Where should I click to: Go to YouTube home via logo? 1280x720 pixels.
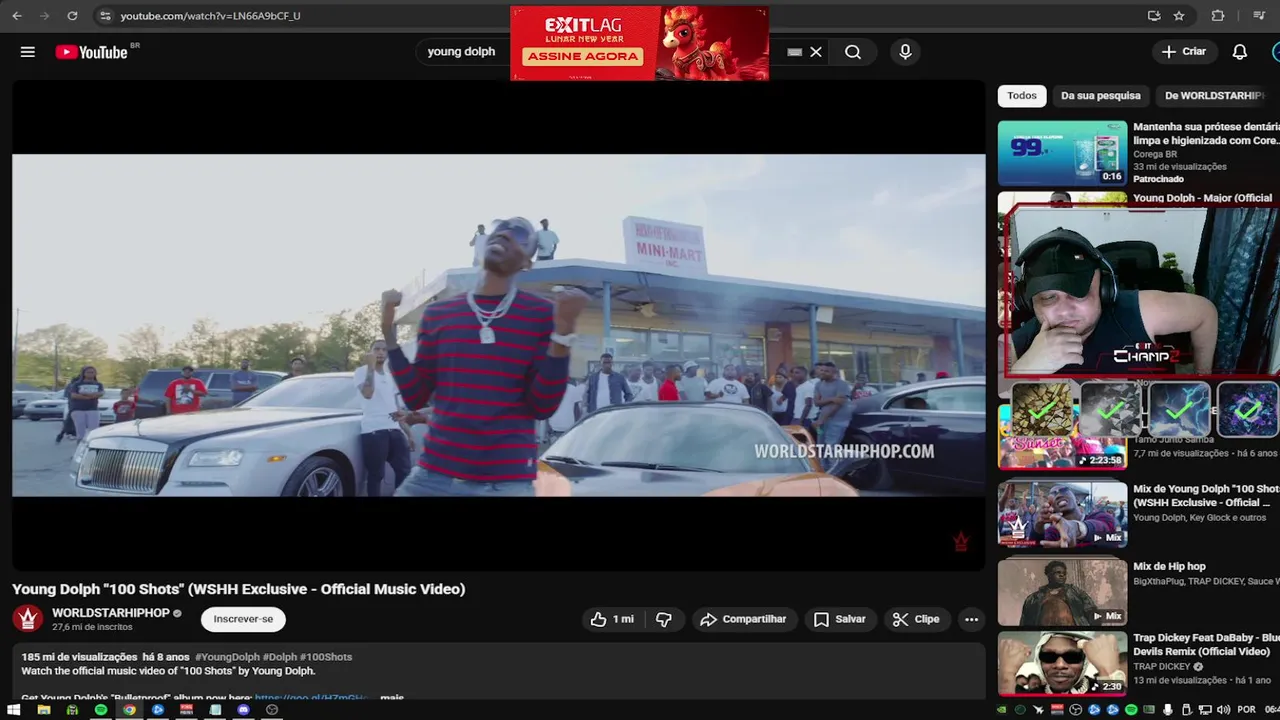tap(92, 52)
